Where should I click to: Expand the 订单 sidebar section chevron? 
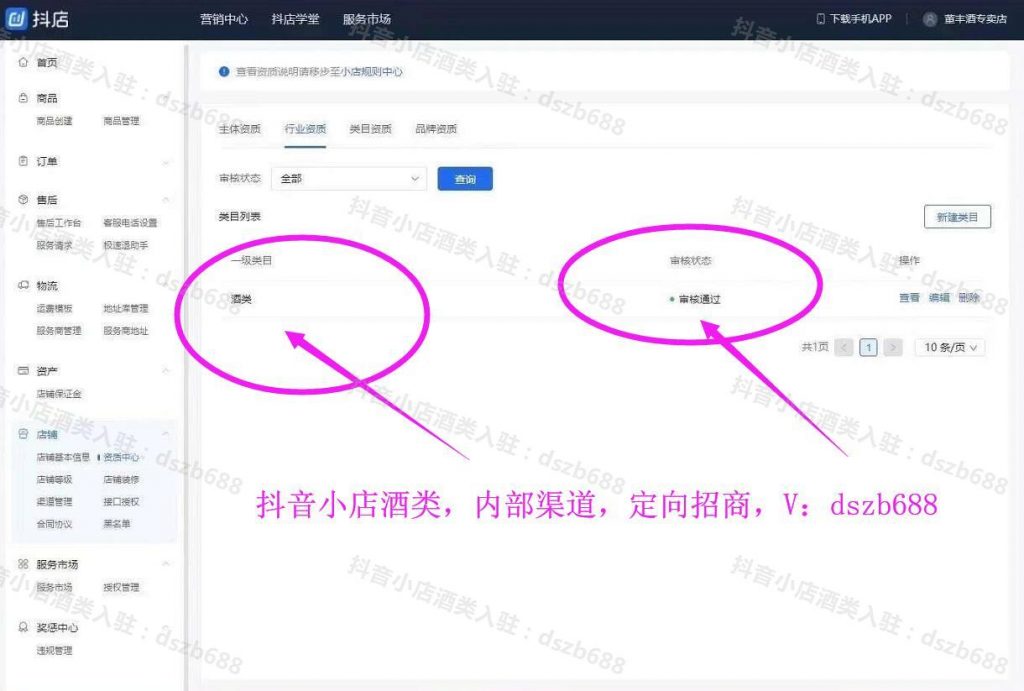[x=166, y=162]
